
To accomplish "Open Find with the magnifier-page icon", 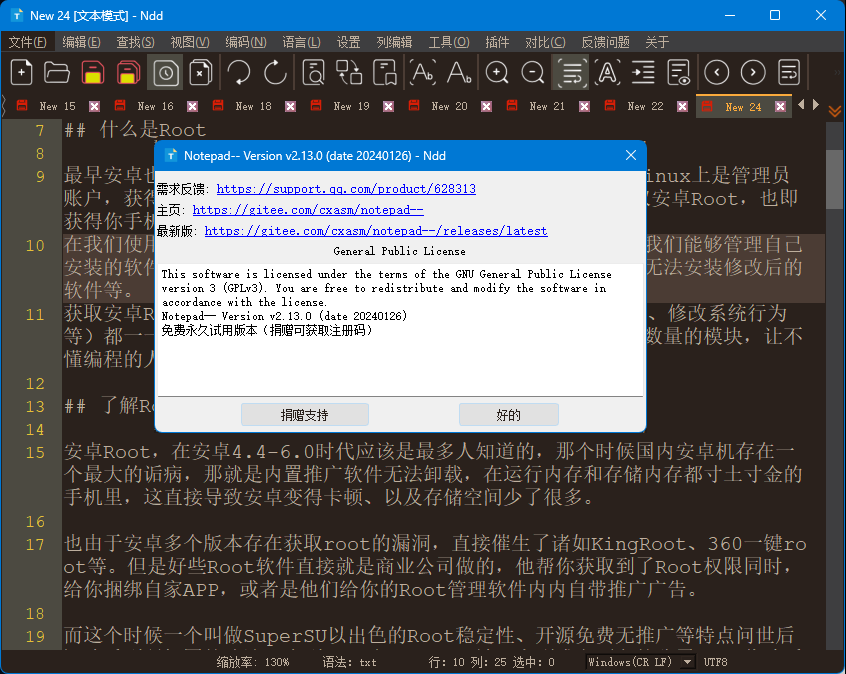I will coord(313,72).
